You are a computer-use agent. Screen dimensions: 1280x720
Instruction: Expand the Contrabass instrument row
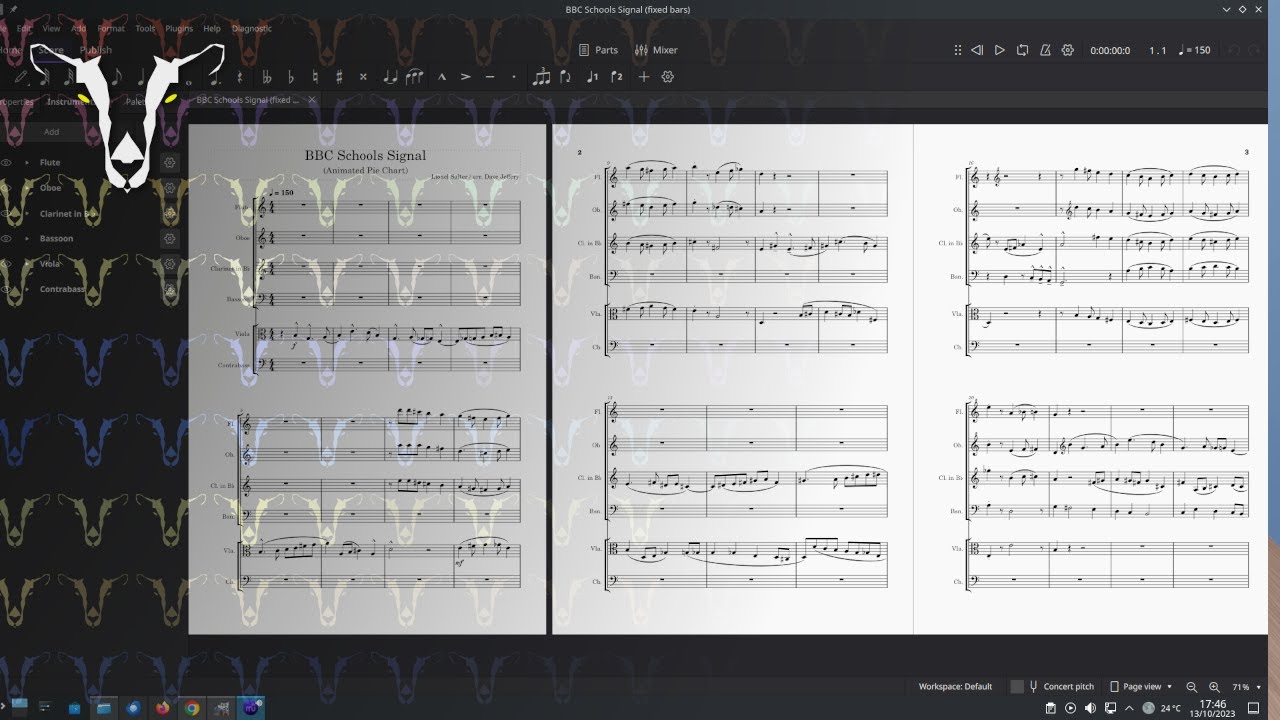click(28, 289)
